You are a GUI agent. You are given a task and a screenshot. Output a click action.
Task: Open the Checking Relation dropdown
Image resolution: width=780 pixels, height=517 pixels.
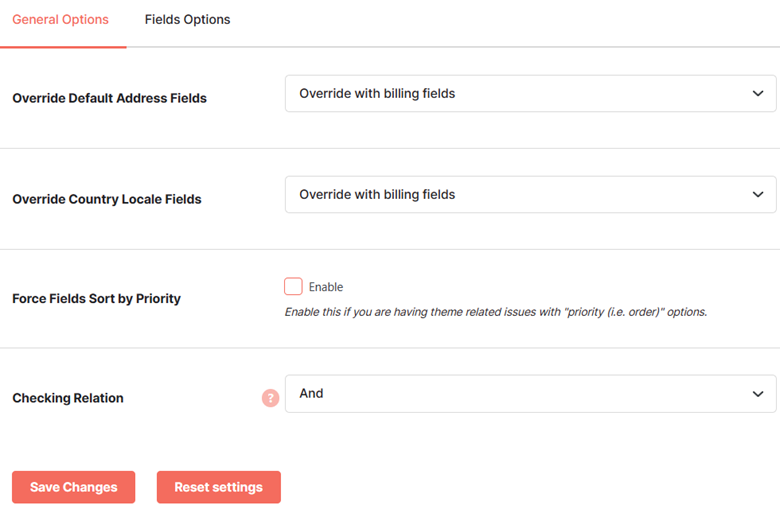point(530,394)
